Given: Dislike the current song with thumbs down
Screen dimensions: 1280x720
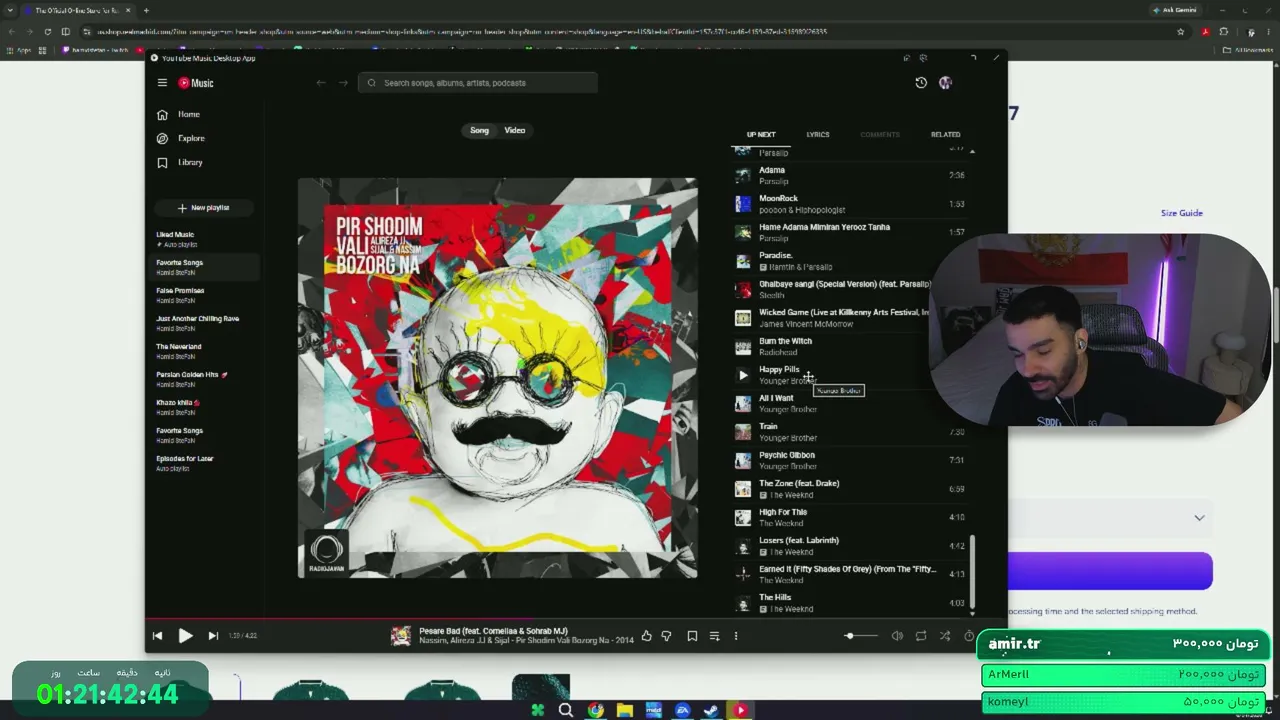Looking at the screenshot, I should pyautogui.click(x=666, y=636).
